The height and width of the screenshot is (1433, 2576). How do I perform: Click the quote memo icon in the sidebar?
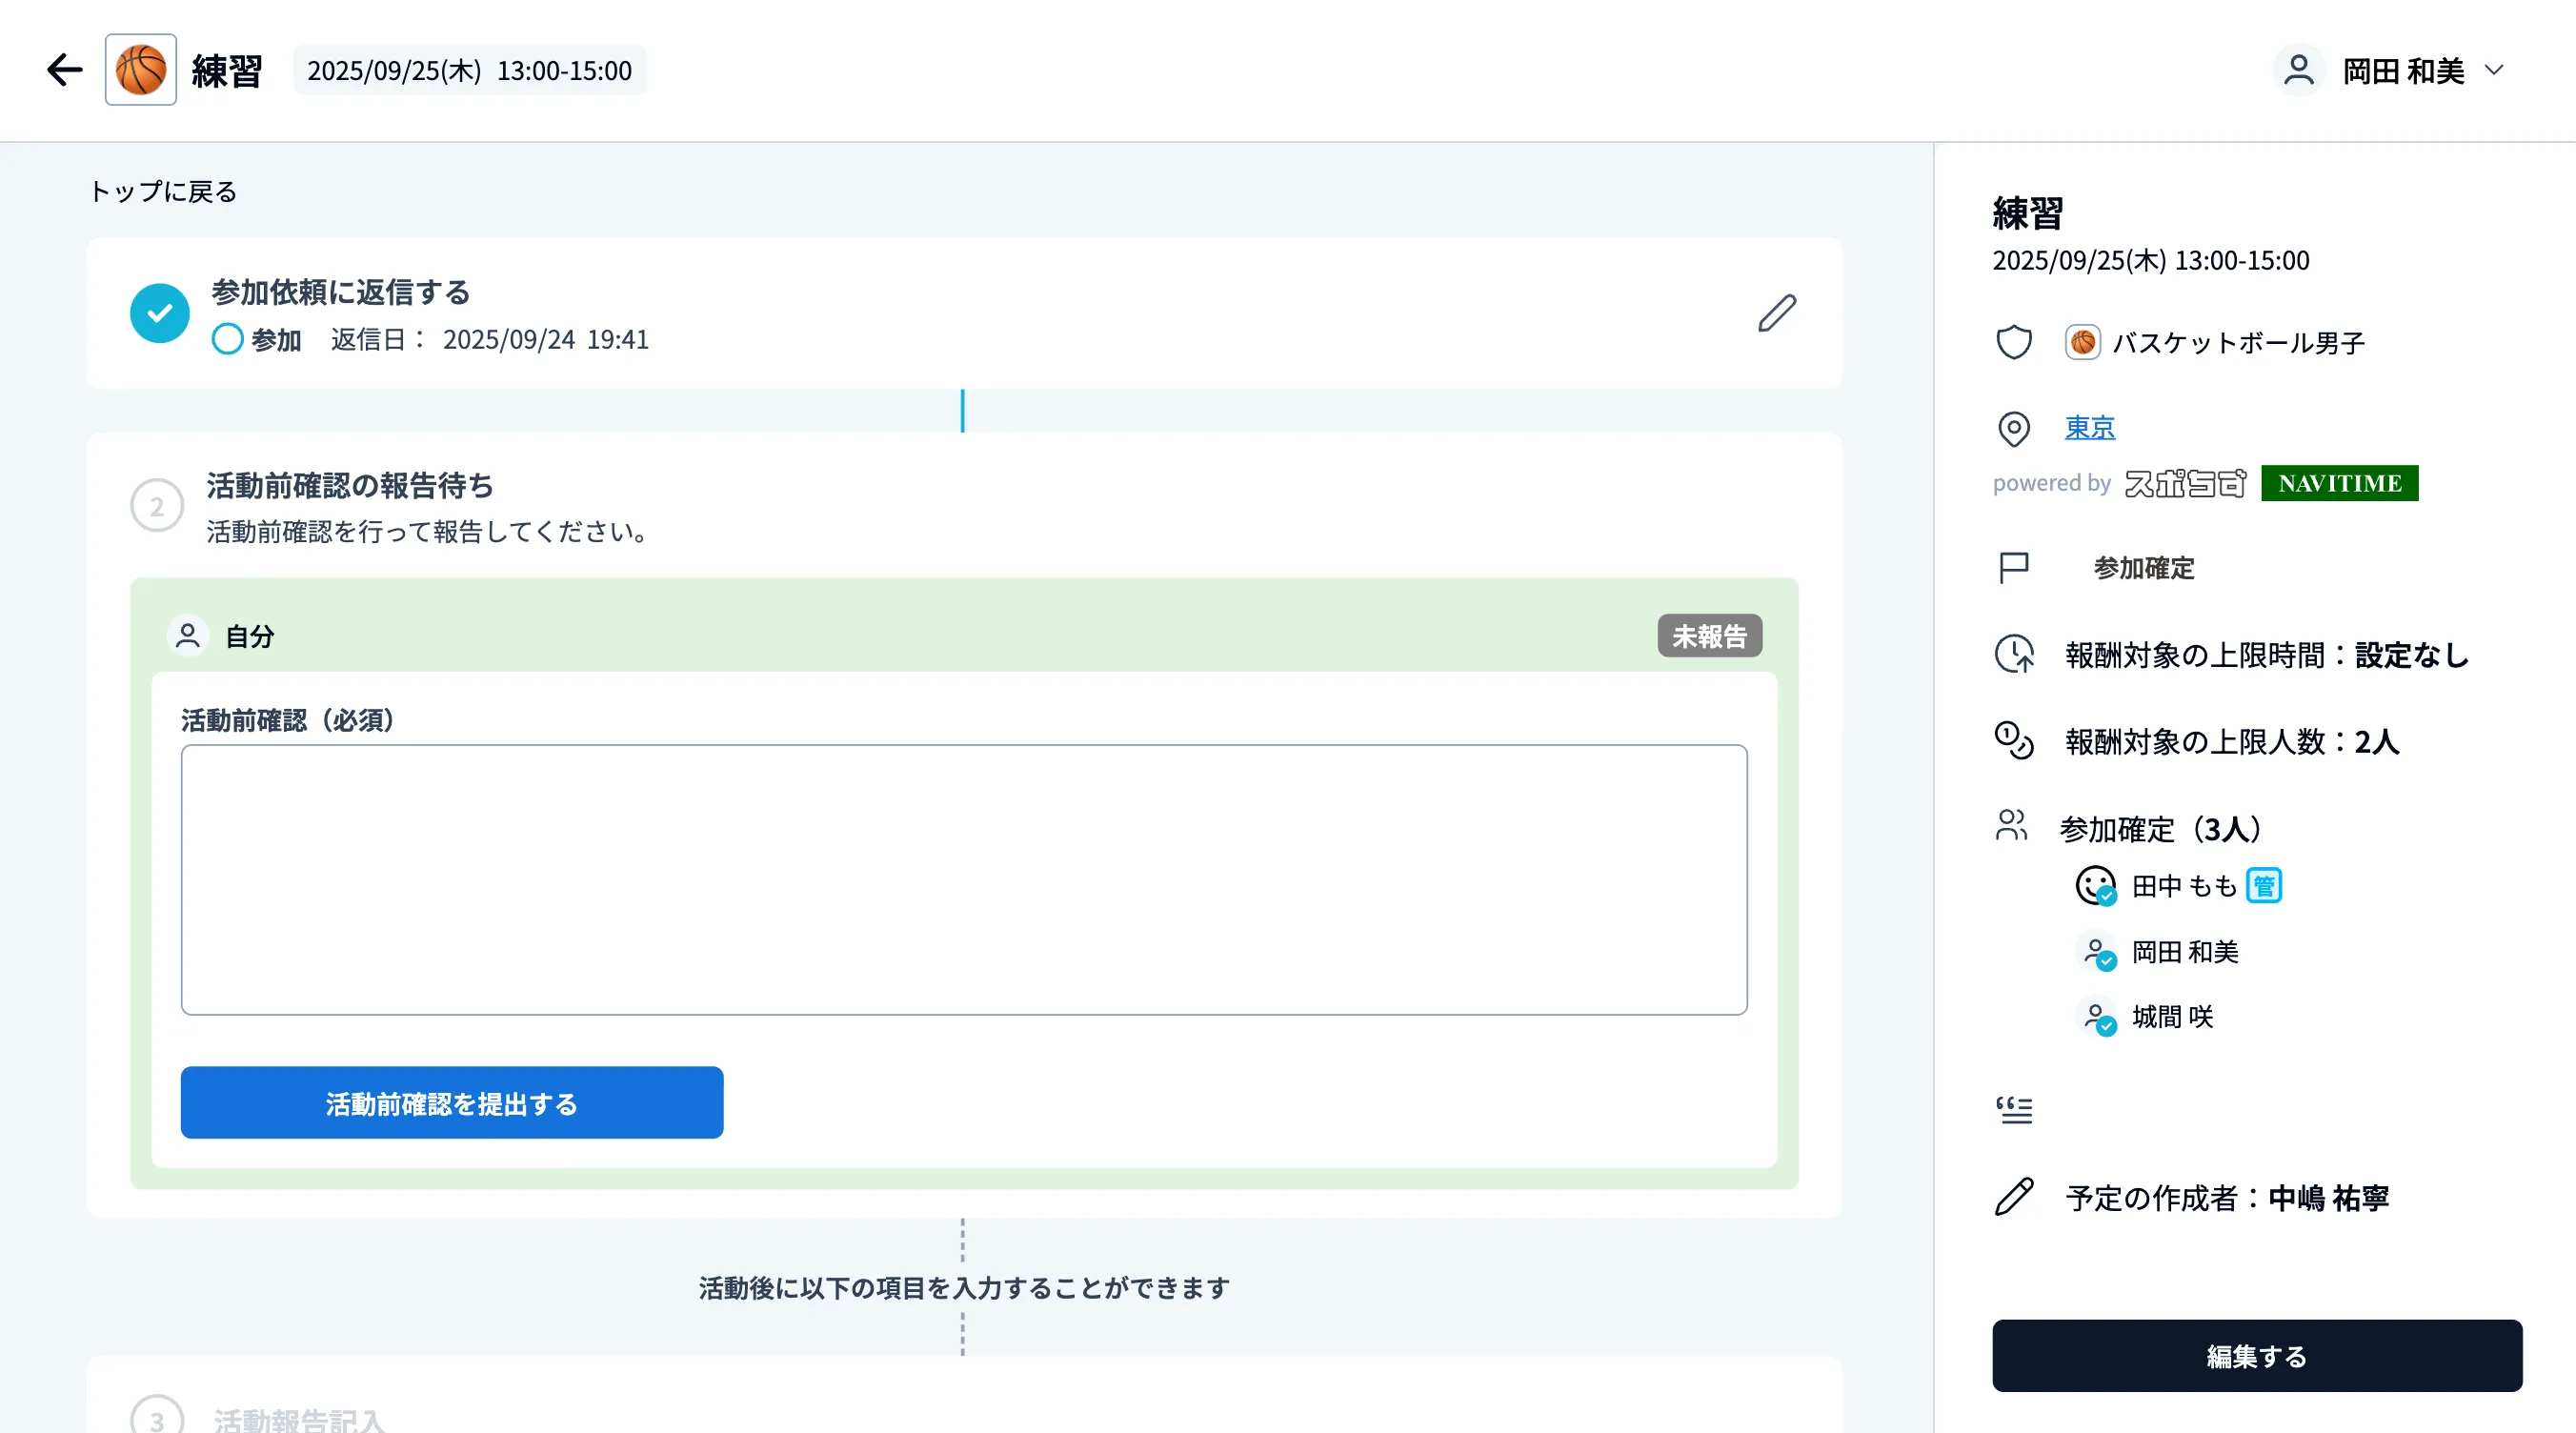click(x=2015, y=1110)
